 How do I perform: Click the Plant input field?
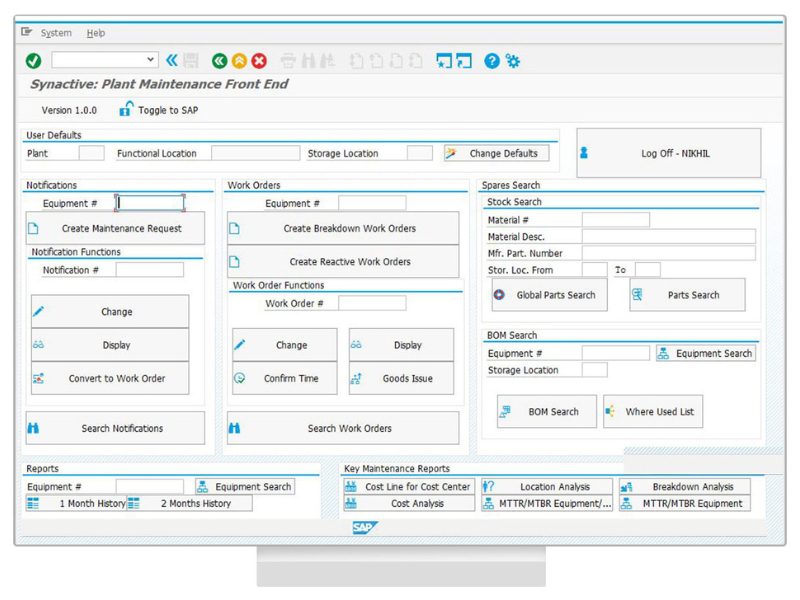pos(92,153)
